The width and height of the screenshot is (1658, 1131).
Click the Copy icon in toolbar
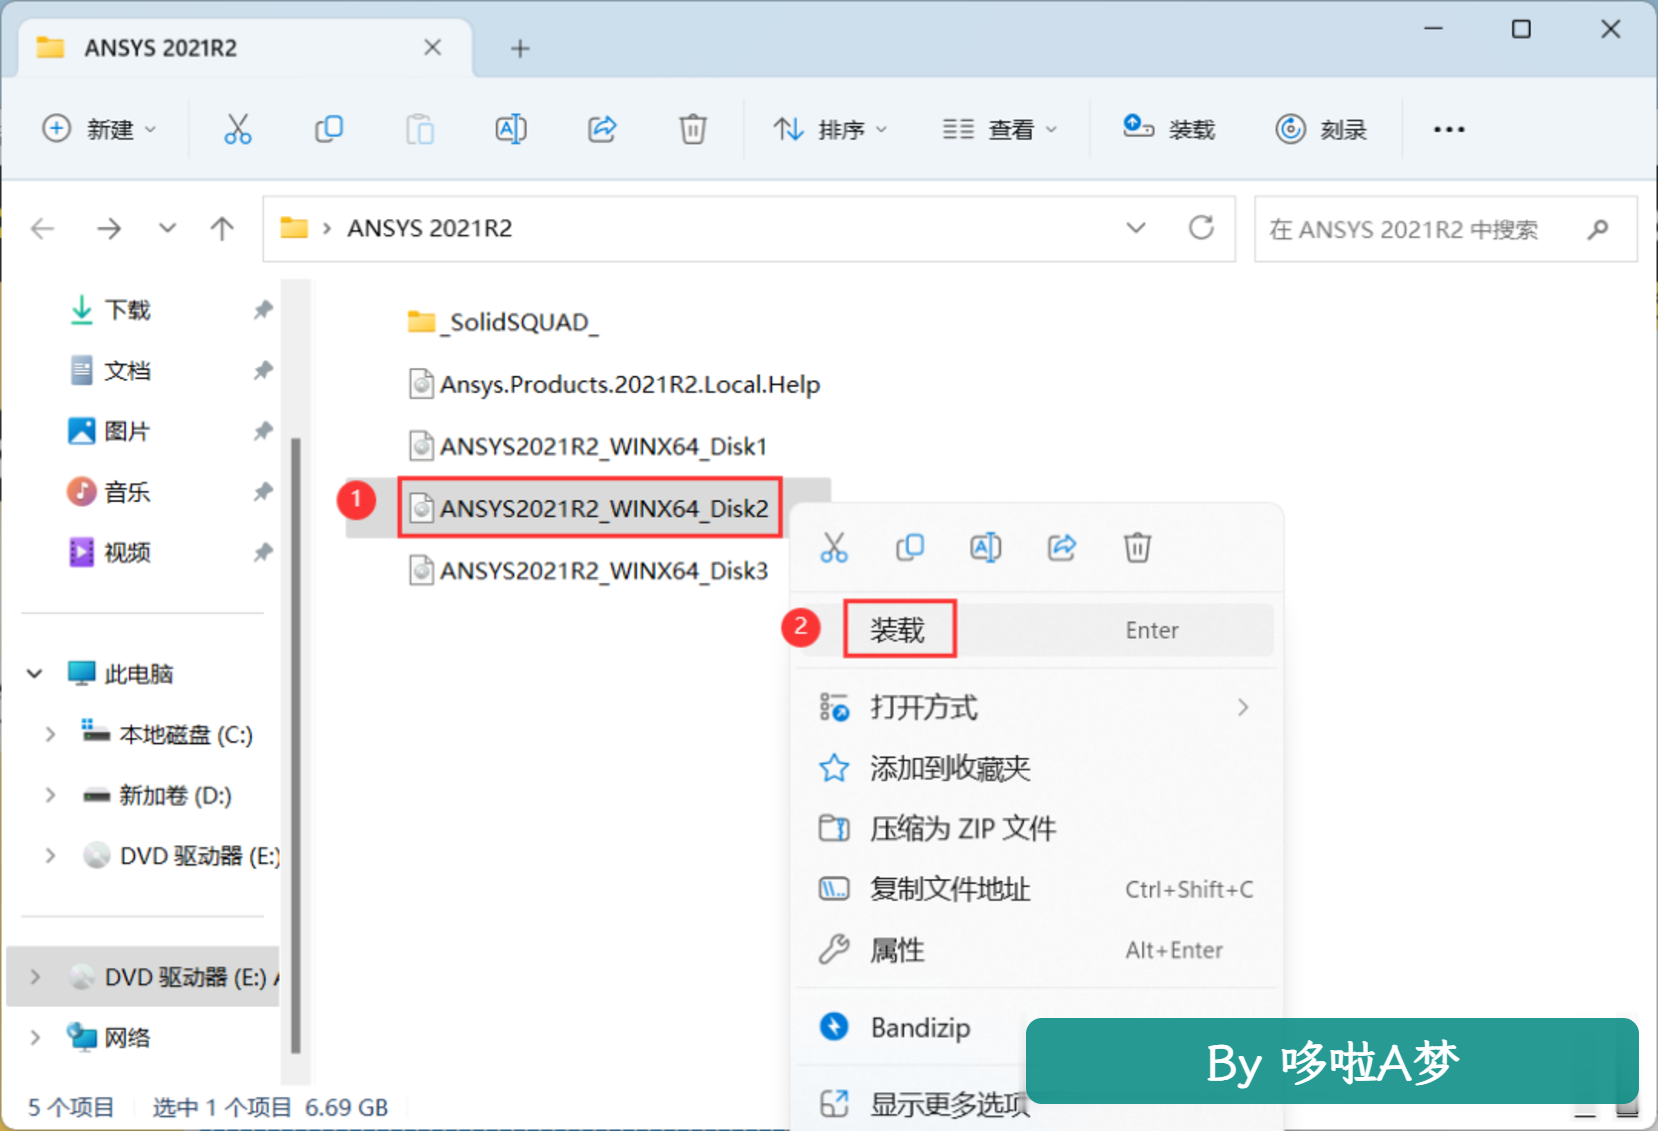(329, 129)
